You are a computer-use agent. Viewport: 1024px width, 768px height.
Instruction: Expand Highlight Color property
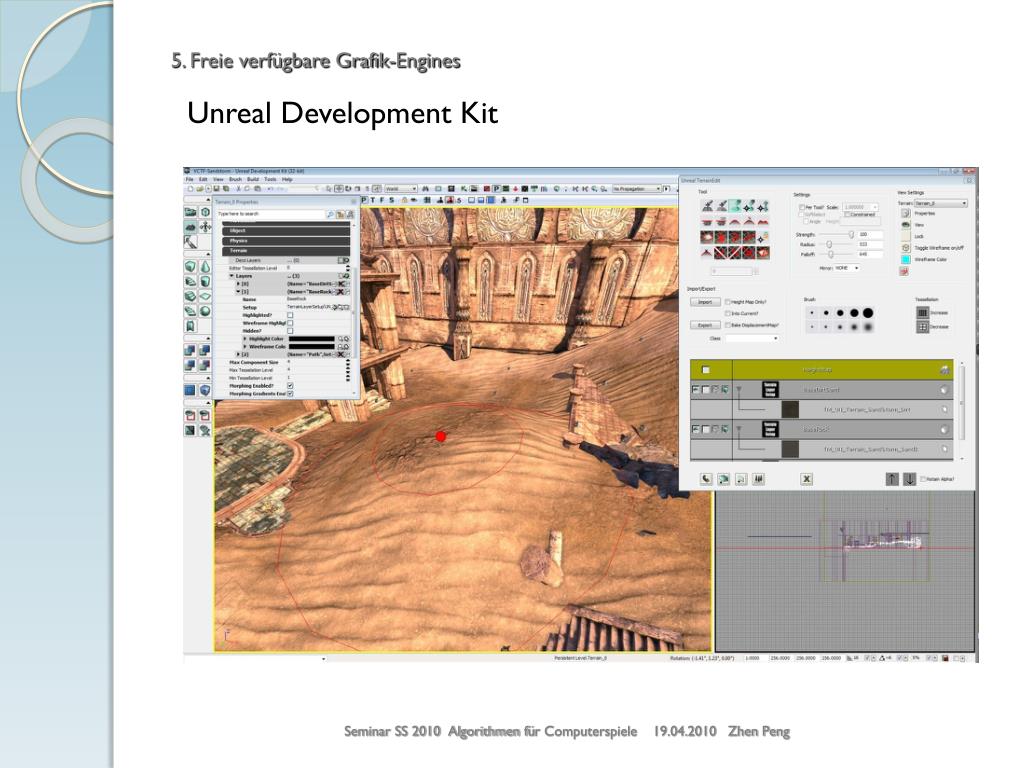click(246, 339)
